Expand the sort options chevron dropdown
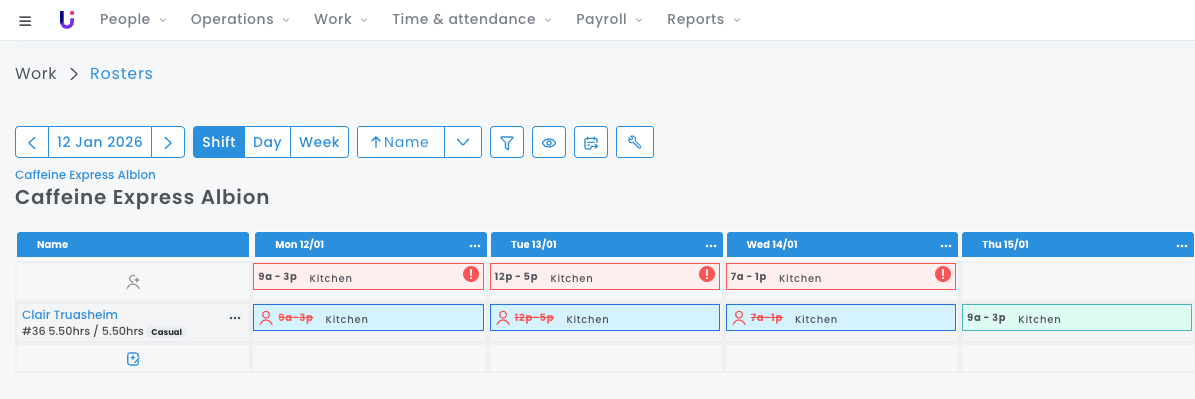This screenshot has height=399, width=1195. click(x=463, y=142)
